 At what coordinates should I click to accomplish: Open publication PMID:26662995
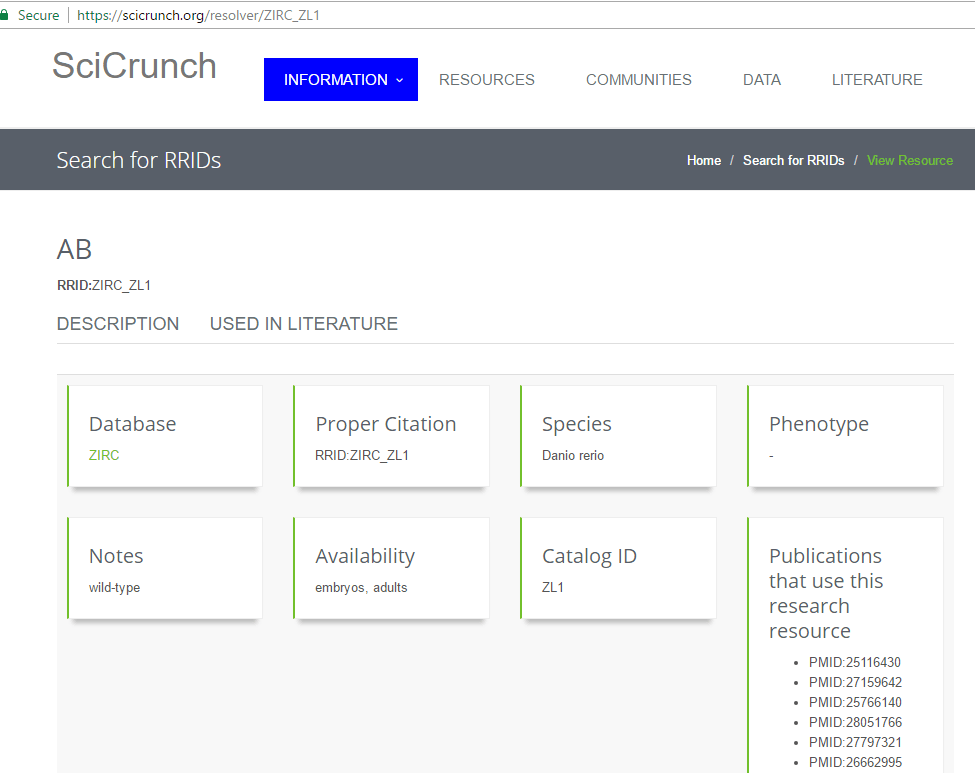tap(855, 762)
